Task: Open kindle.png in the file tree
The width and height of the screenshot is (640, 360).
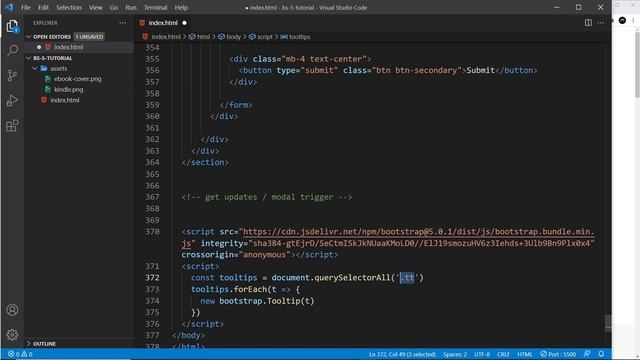Action: pyautogui.click(x=69, y=89)
